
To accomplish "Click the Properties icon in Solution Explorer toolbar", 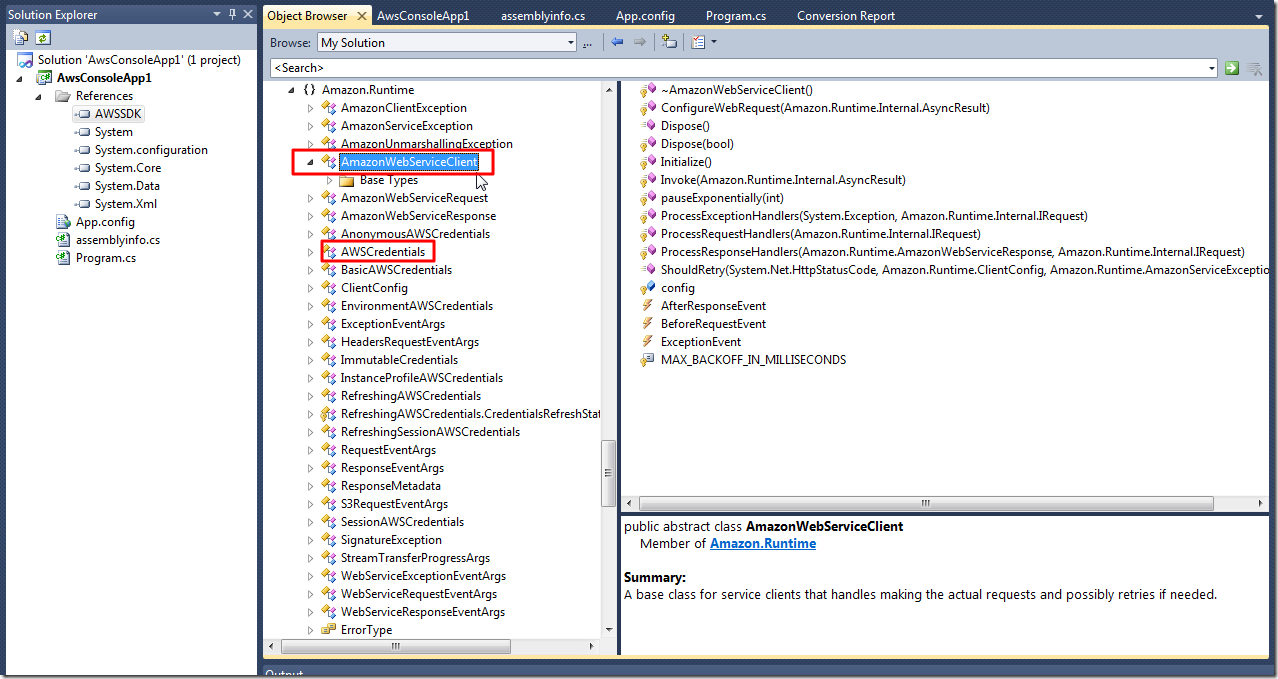I will coord(21,38).
